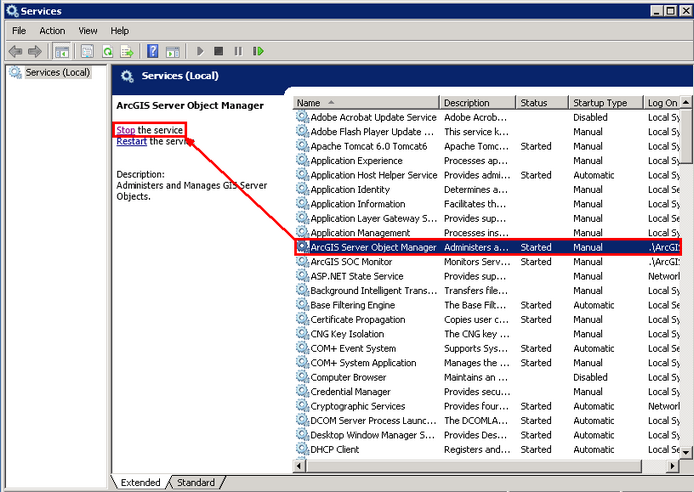Click gear icon of Adobe Acrobat Update Service

(x=302, y=117)
